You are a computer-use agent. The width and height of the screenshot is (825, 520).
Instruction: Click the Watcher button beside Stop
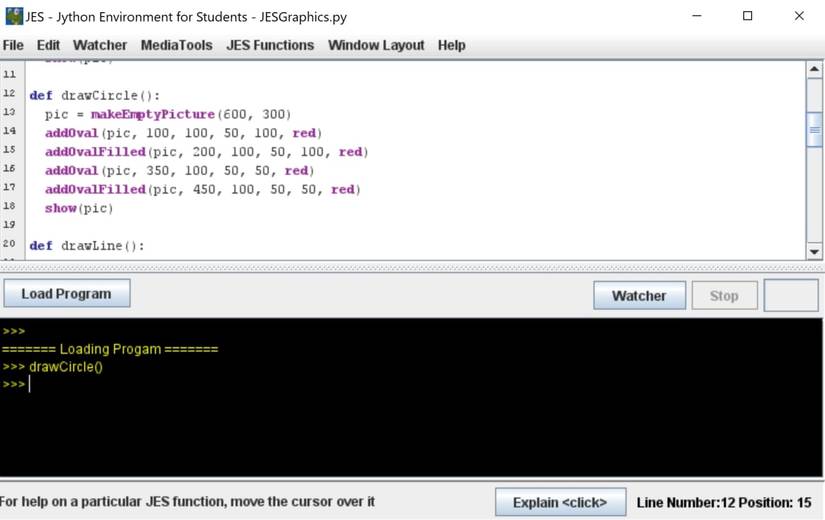tap(639, 296)
